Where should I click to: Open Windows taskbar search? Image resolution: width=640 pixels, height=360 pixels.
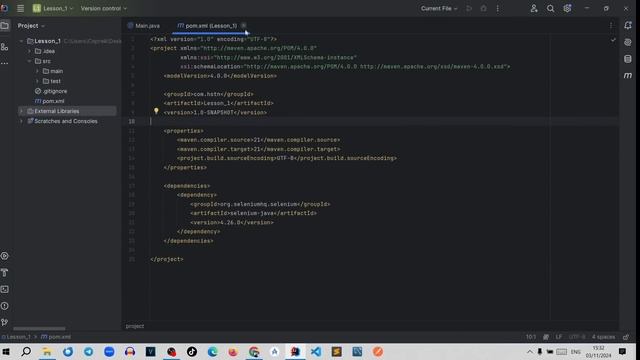click(26, 351)
